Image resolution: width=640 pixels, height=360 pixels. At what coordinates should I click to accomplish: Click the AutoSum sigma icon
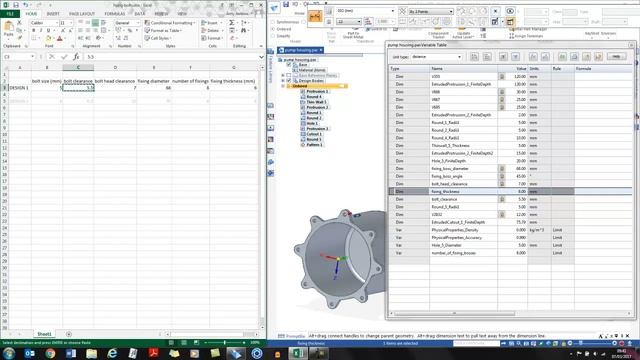(x=232, y=23)
